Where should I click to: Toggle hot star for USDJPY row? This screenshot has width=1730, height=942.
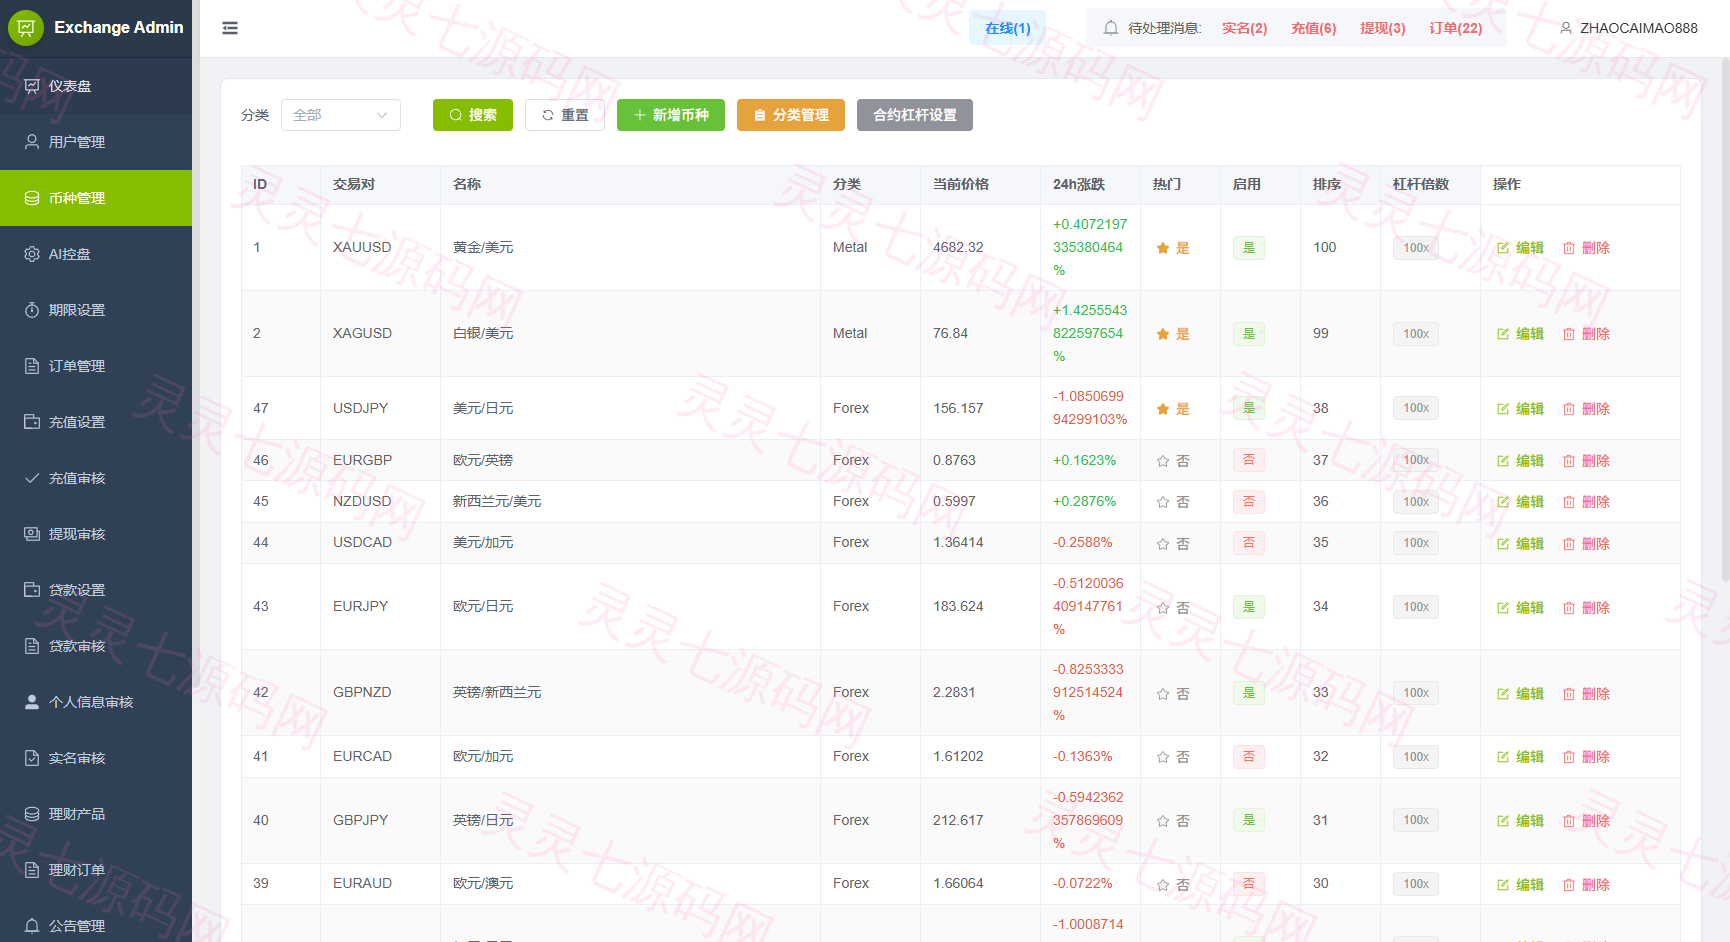click(1163, 409)
